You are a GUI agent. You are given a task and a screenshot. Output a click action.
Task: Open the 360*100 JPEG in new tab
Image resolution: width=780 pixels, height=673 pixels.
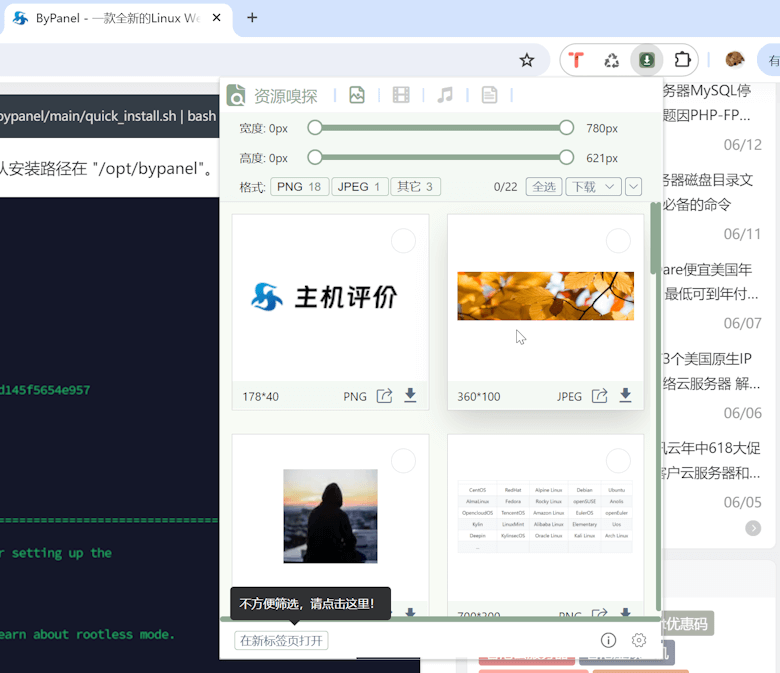[x=599, y=395]
